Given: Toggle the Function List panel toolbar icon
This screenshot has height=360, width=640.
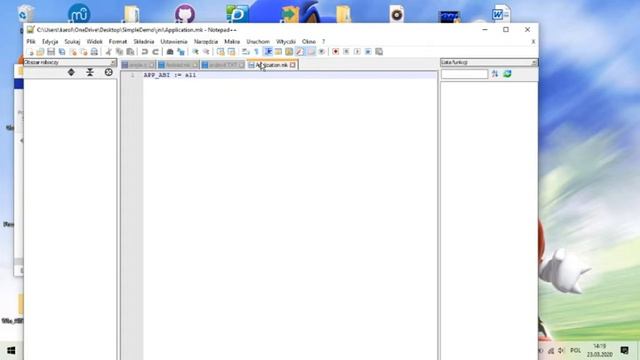Looking at the screenshot, I should (300, 52).
